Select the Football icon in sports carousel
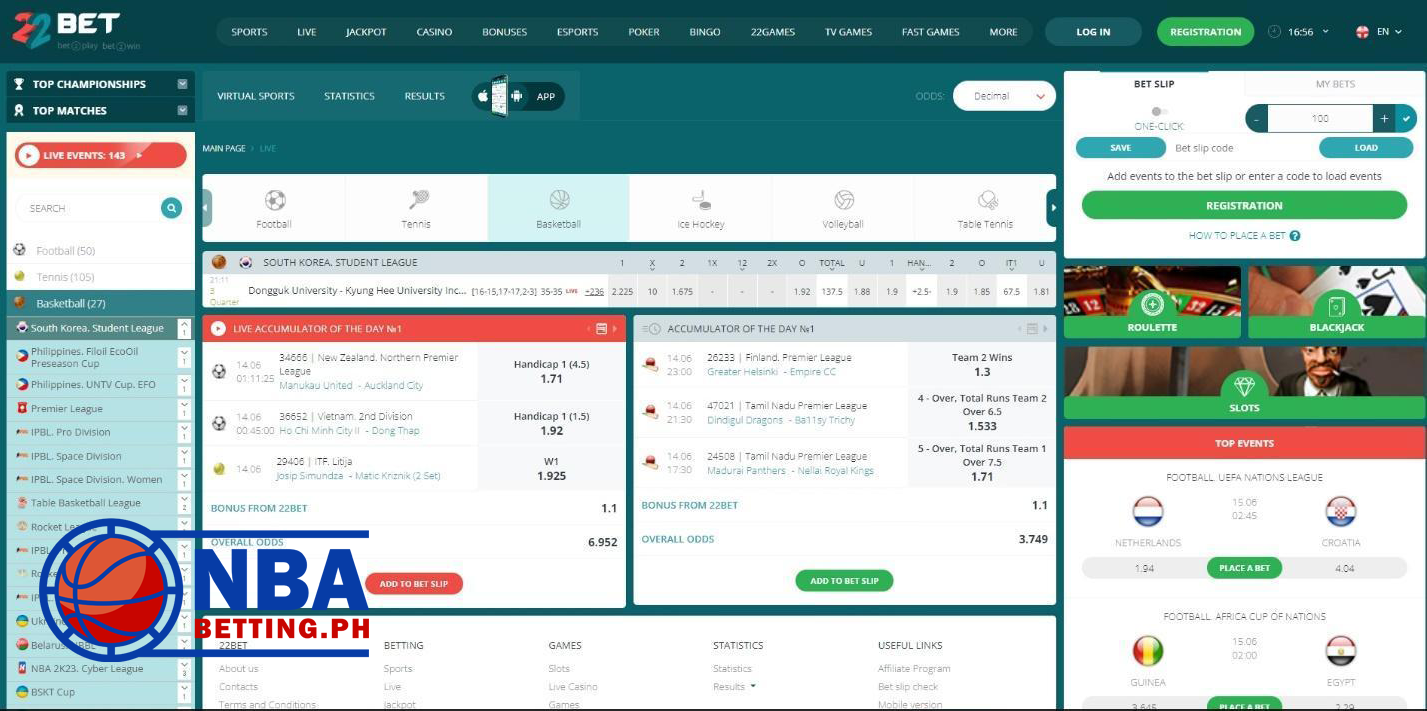 tap(274, 200)
